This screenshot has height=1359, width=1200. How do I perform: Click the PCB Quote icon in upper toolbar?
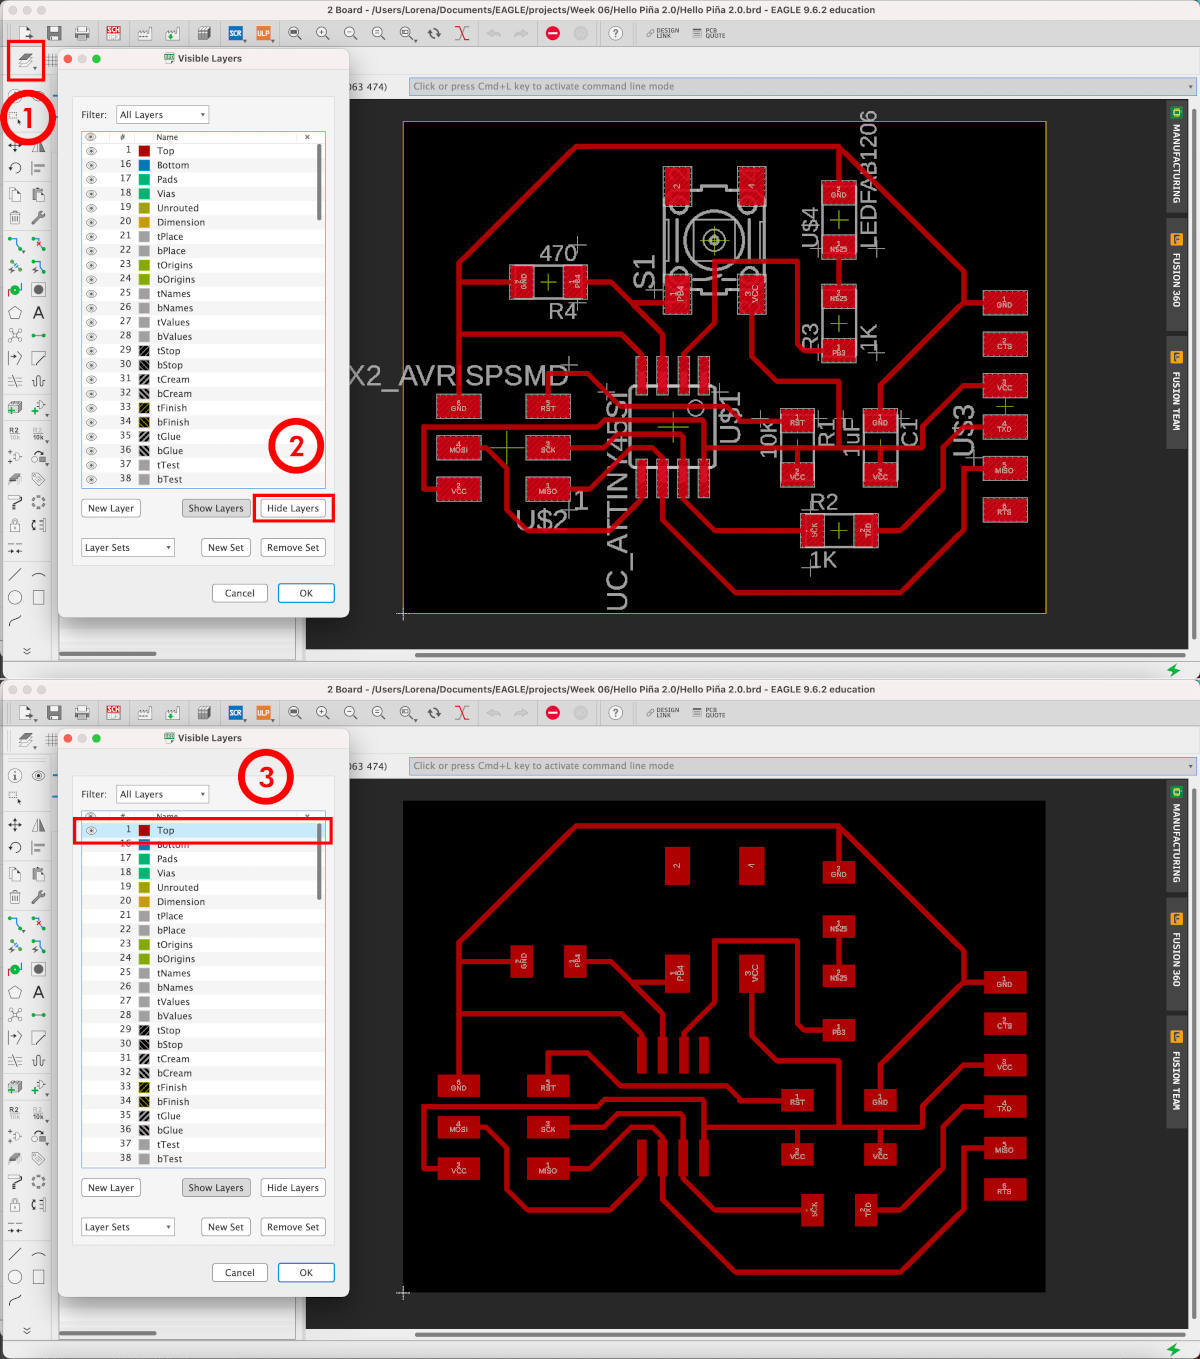tap(709, 33)
